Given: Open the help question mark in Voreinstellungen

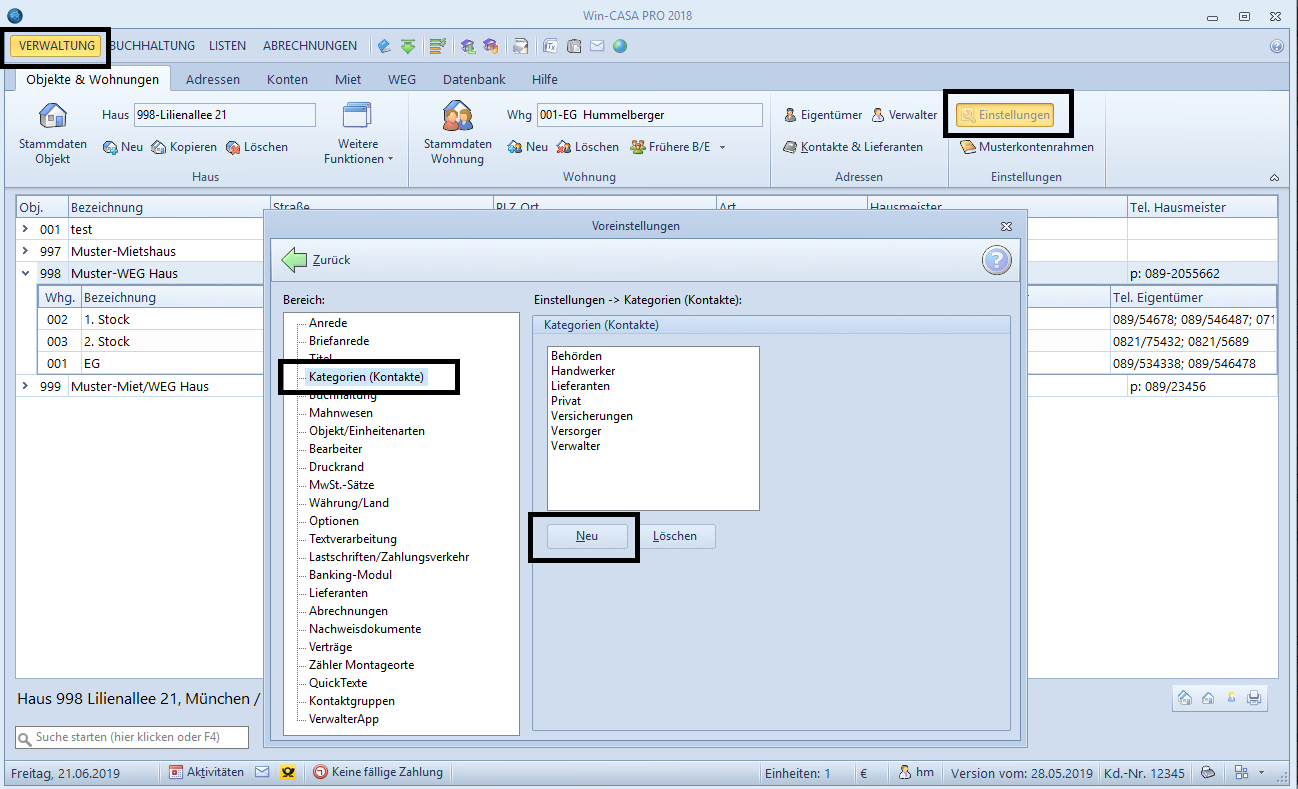Looking at the screenshot, I should (996, 261).
